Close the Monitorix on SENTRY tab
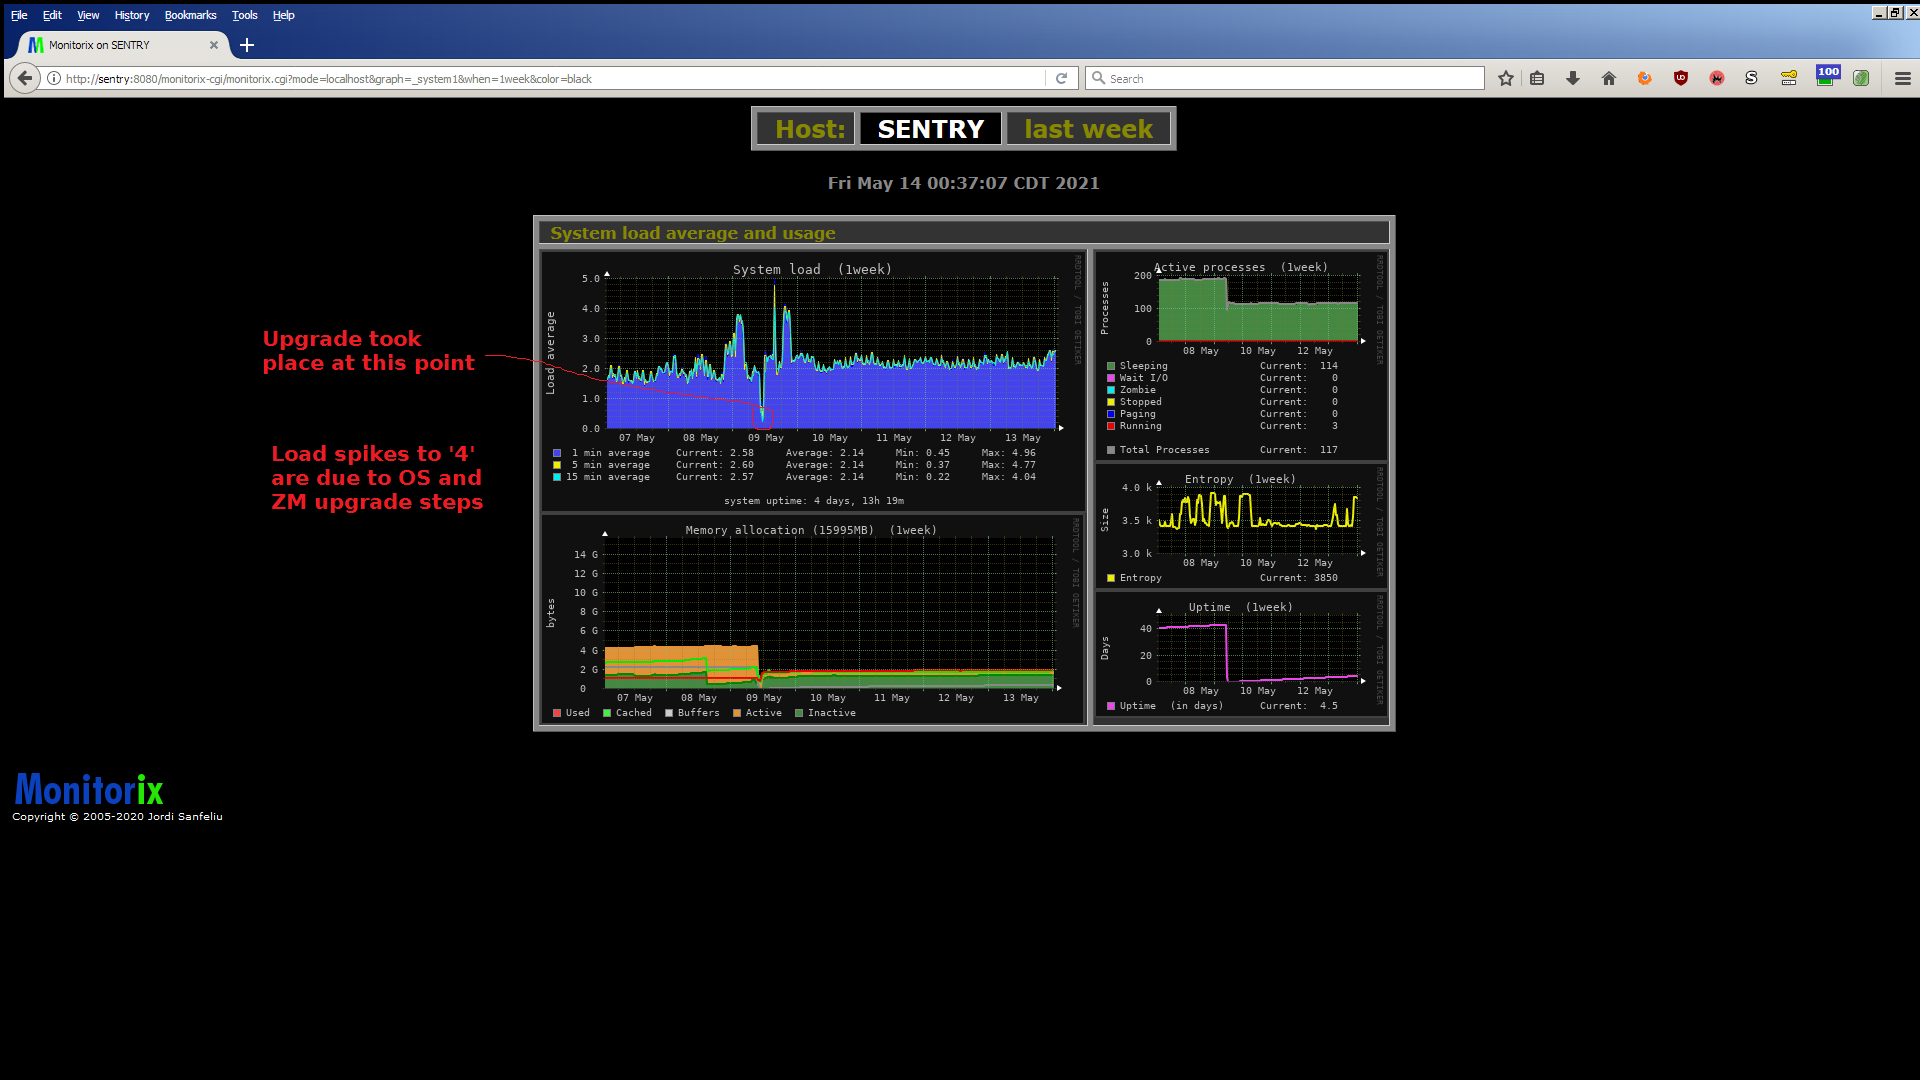The width and height of the screenshot is (1920, 1080). pyautogui.click(x=213, y=45)
